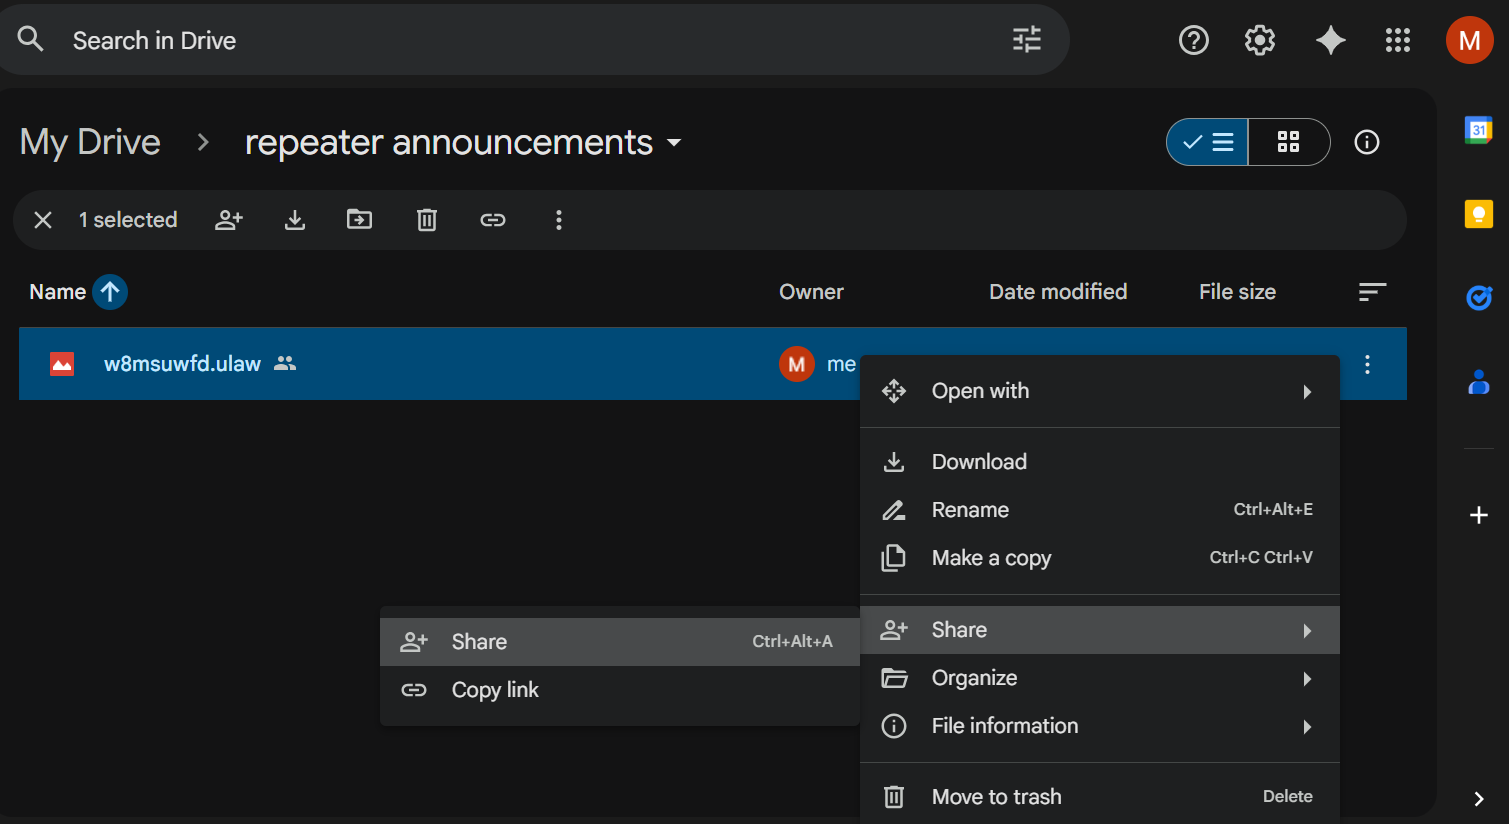The width and height of the screenshot is (1509, 824).
Task: Open Google Keep side panel icon
Action: pos(1478,214)
